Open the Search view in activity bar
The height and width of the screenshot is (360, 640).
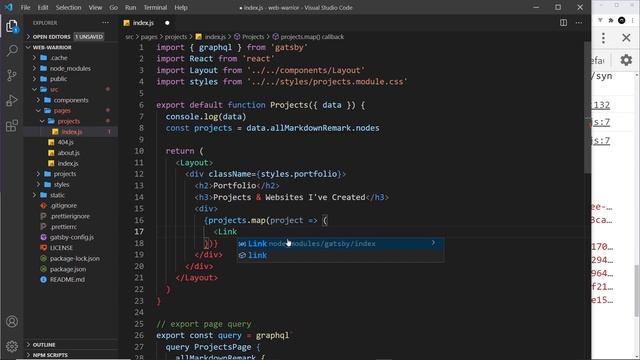12,51
